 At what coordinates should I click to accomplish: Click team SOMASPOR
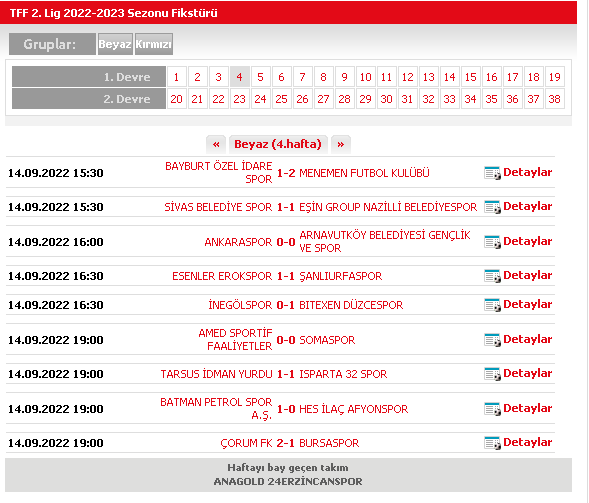coord(327,340)
